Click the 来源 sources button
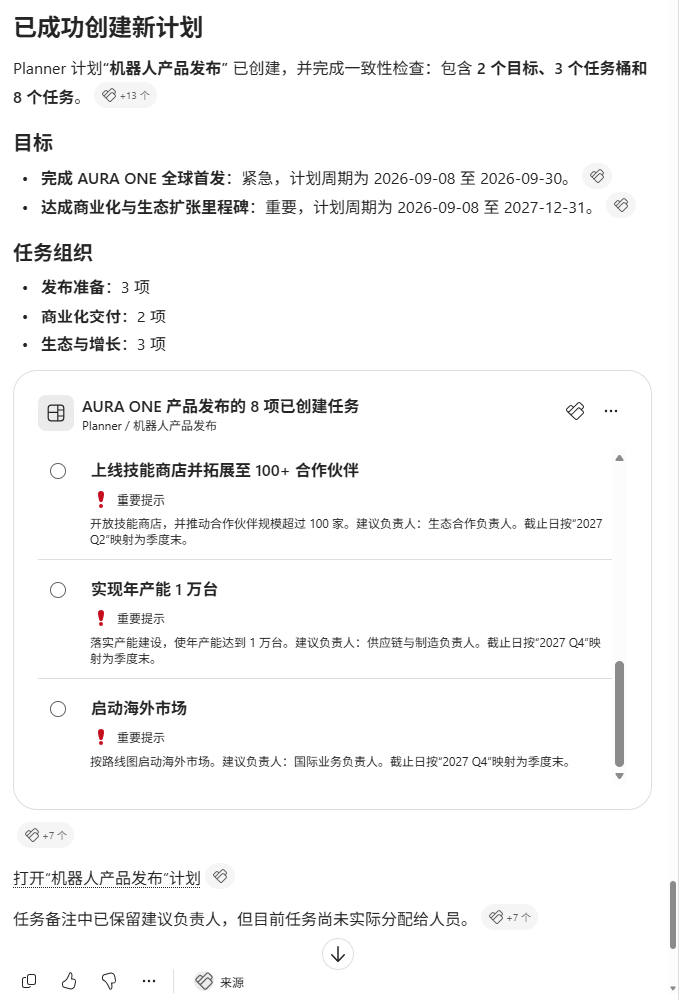 tap(219, 982)
